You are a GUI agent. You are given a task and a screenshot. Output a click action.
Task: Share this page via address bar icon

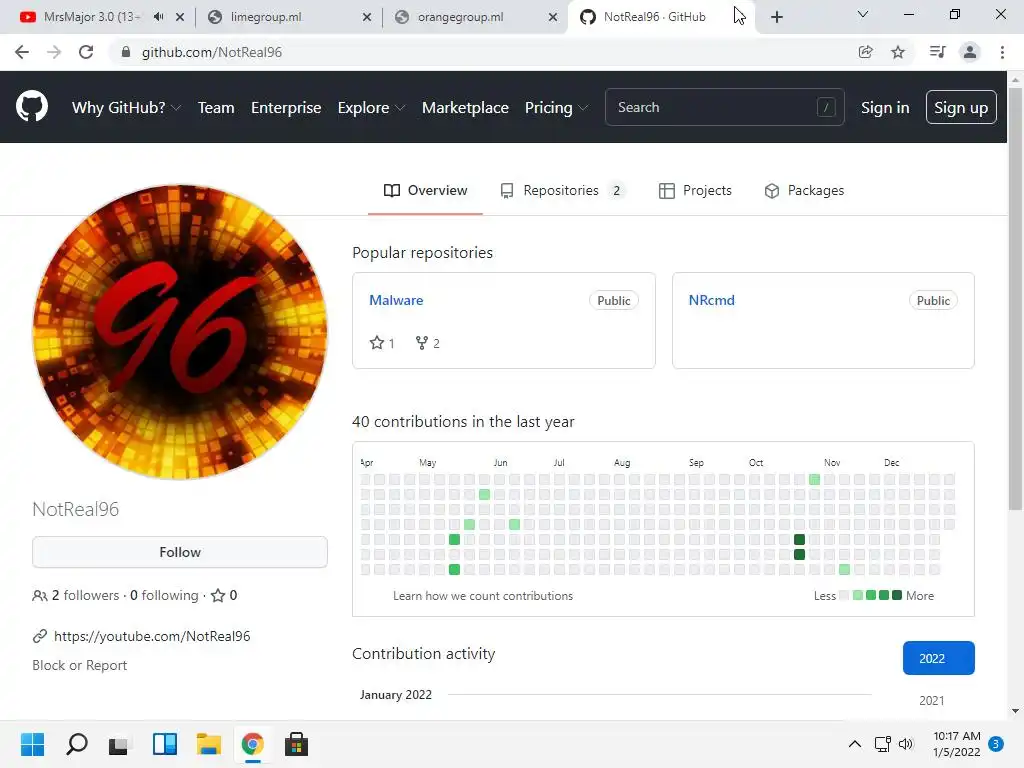865,52
